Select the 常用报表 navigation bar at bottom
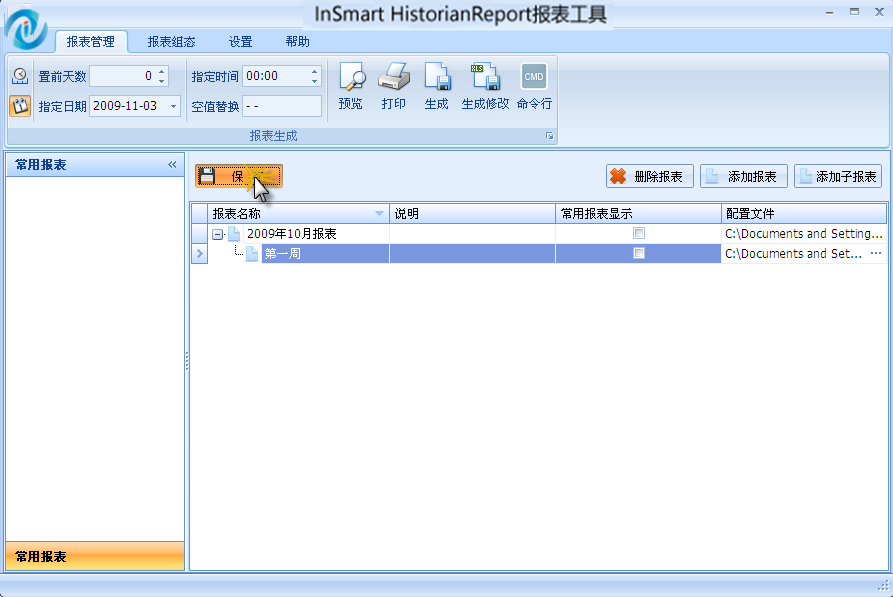This screenshot has width=893, height=597. click(95, 557)
